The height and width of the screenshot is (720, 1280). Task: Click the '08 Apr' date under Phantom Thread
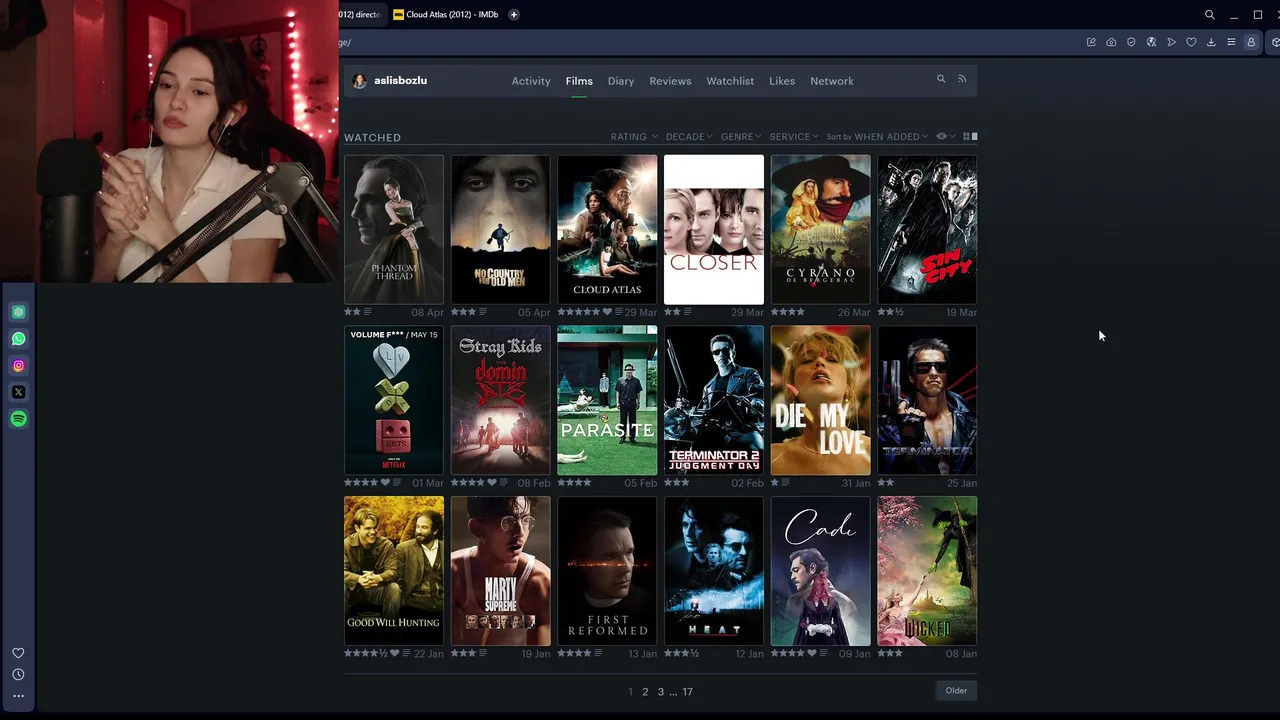pyautogui.click(x=427, y=313)
